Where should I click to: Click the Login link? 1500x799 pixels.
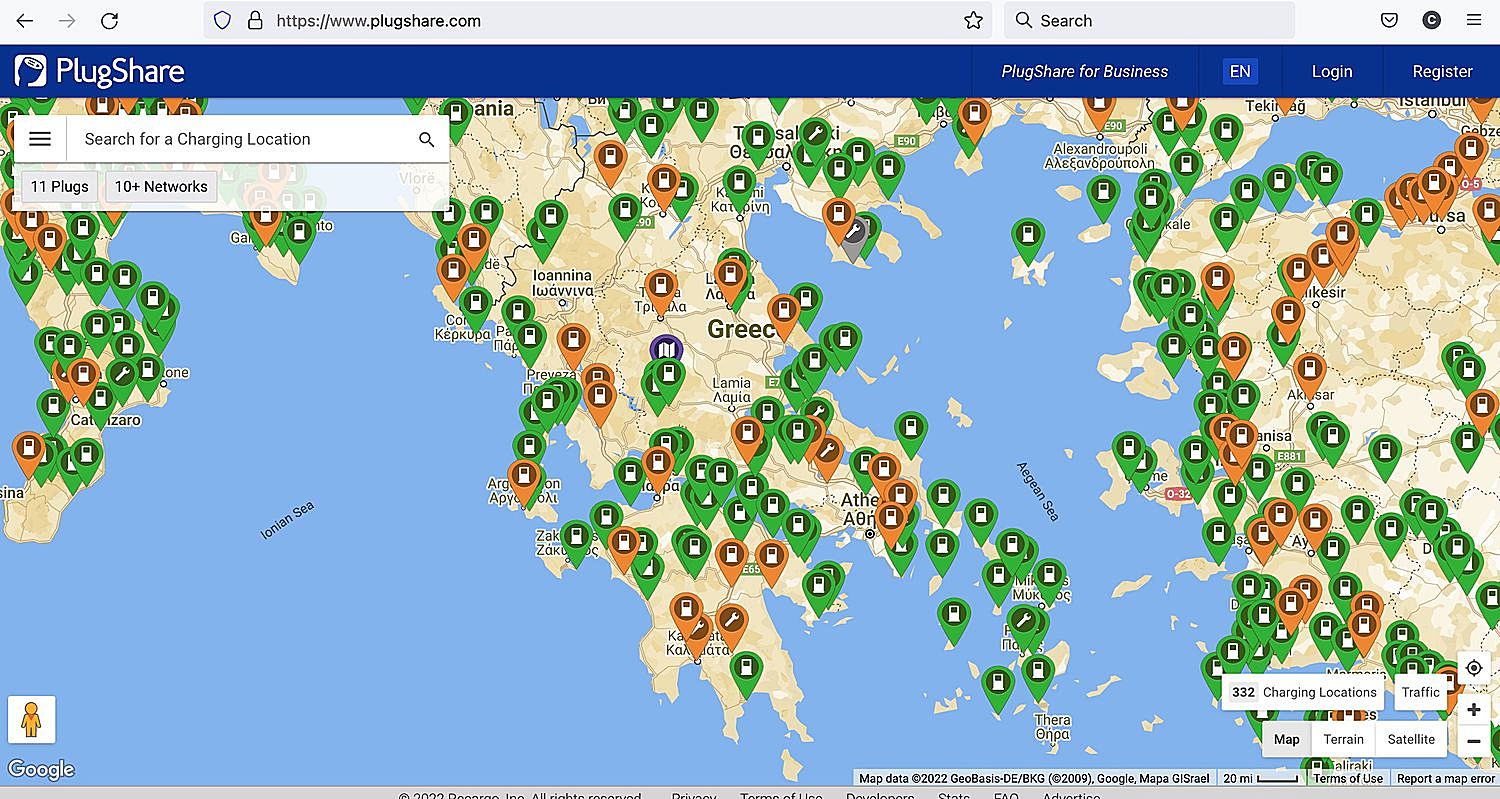click(x=1332, y=71)
